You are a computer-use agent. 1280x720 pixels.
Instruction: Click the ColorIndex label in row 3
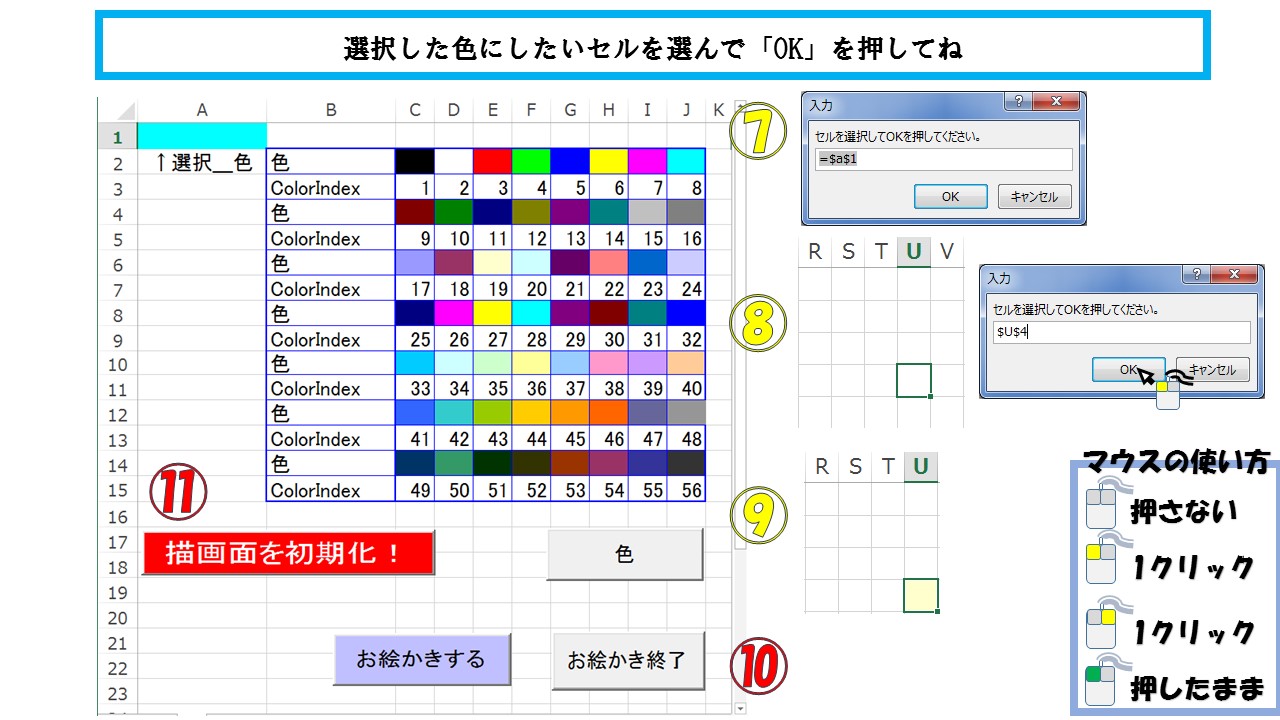tap(331, 187)
